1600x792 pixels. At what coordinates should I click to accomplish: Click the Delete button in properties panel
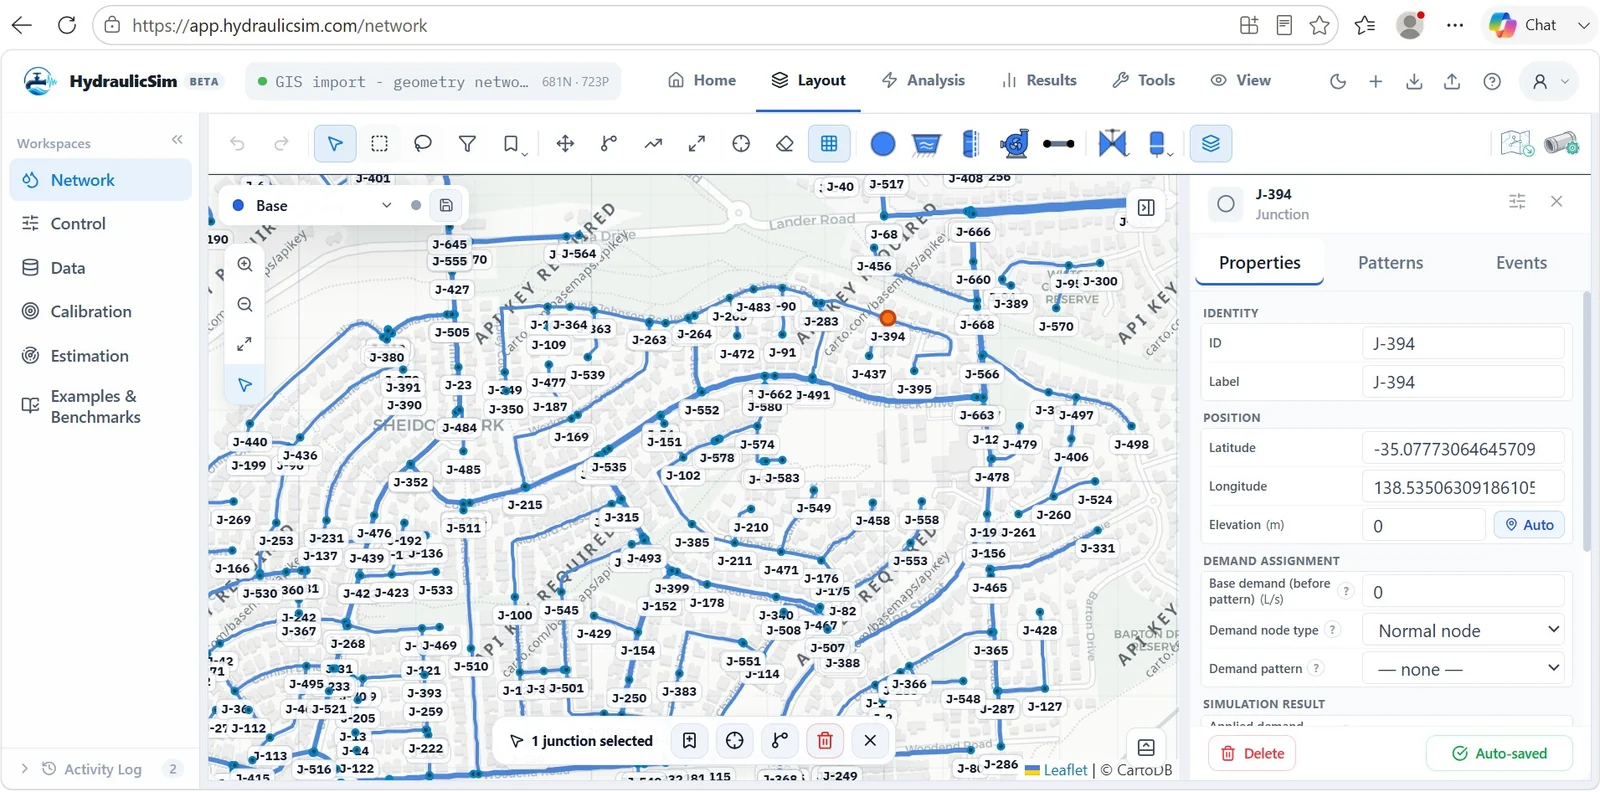(1252, 754)
